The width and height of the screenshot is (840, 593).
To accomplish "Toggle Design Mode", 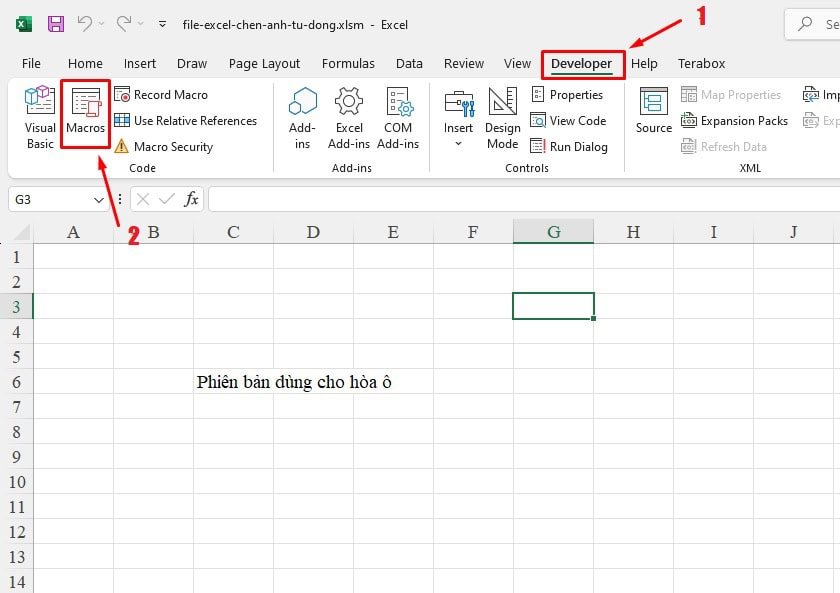I will [502, 118].
